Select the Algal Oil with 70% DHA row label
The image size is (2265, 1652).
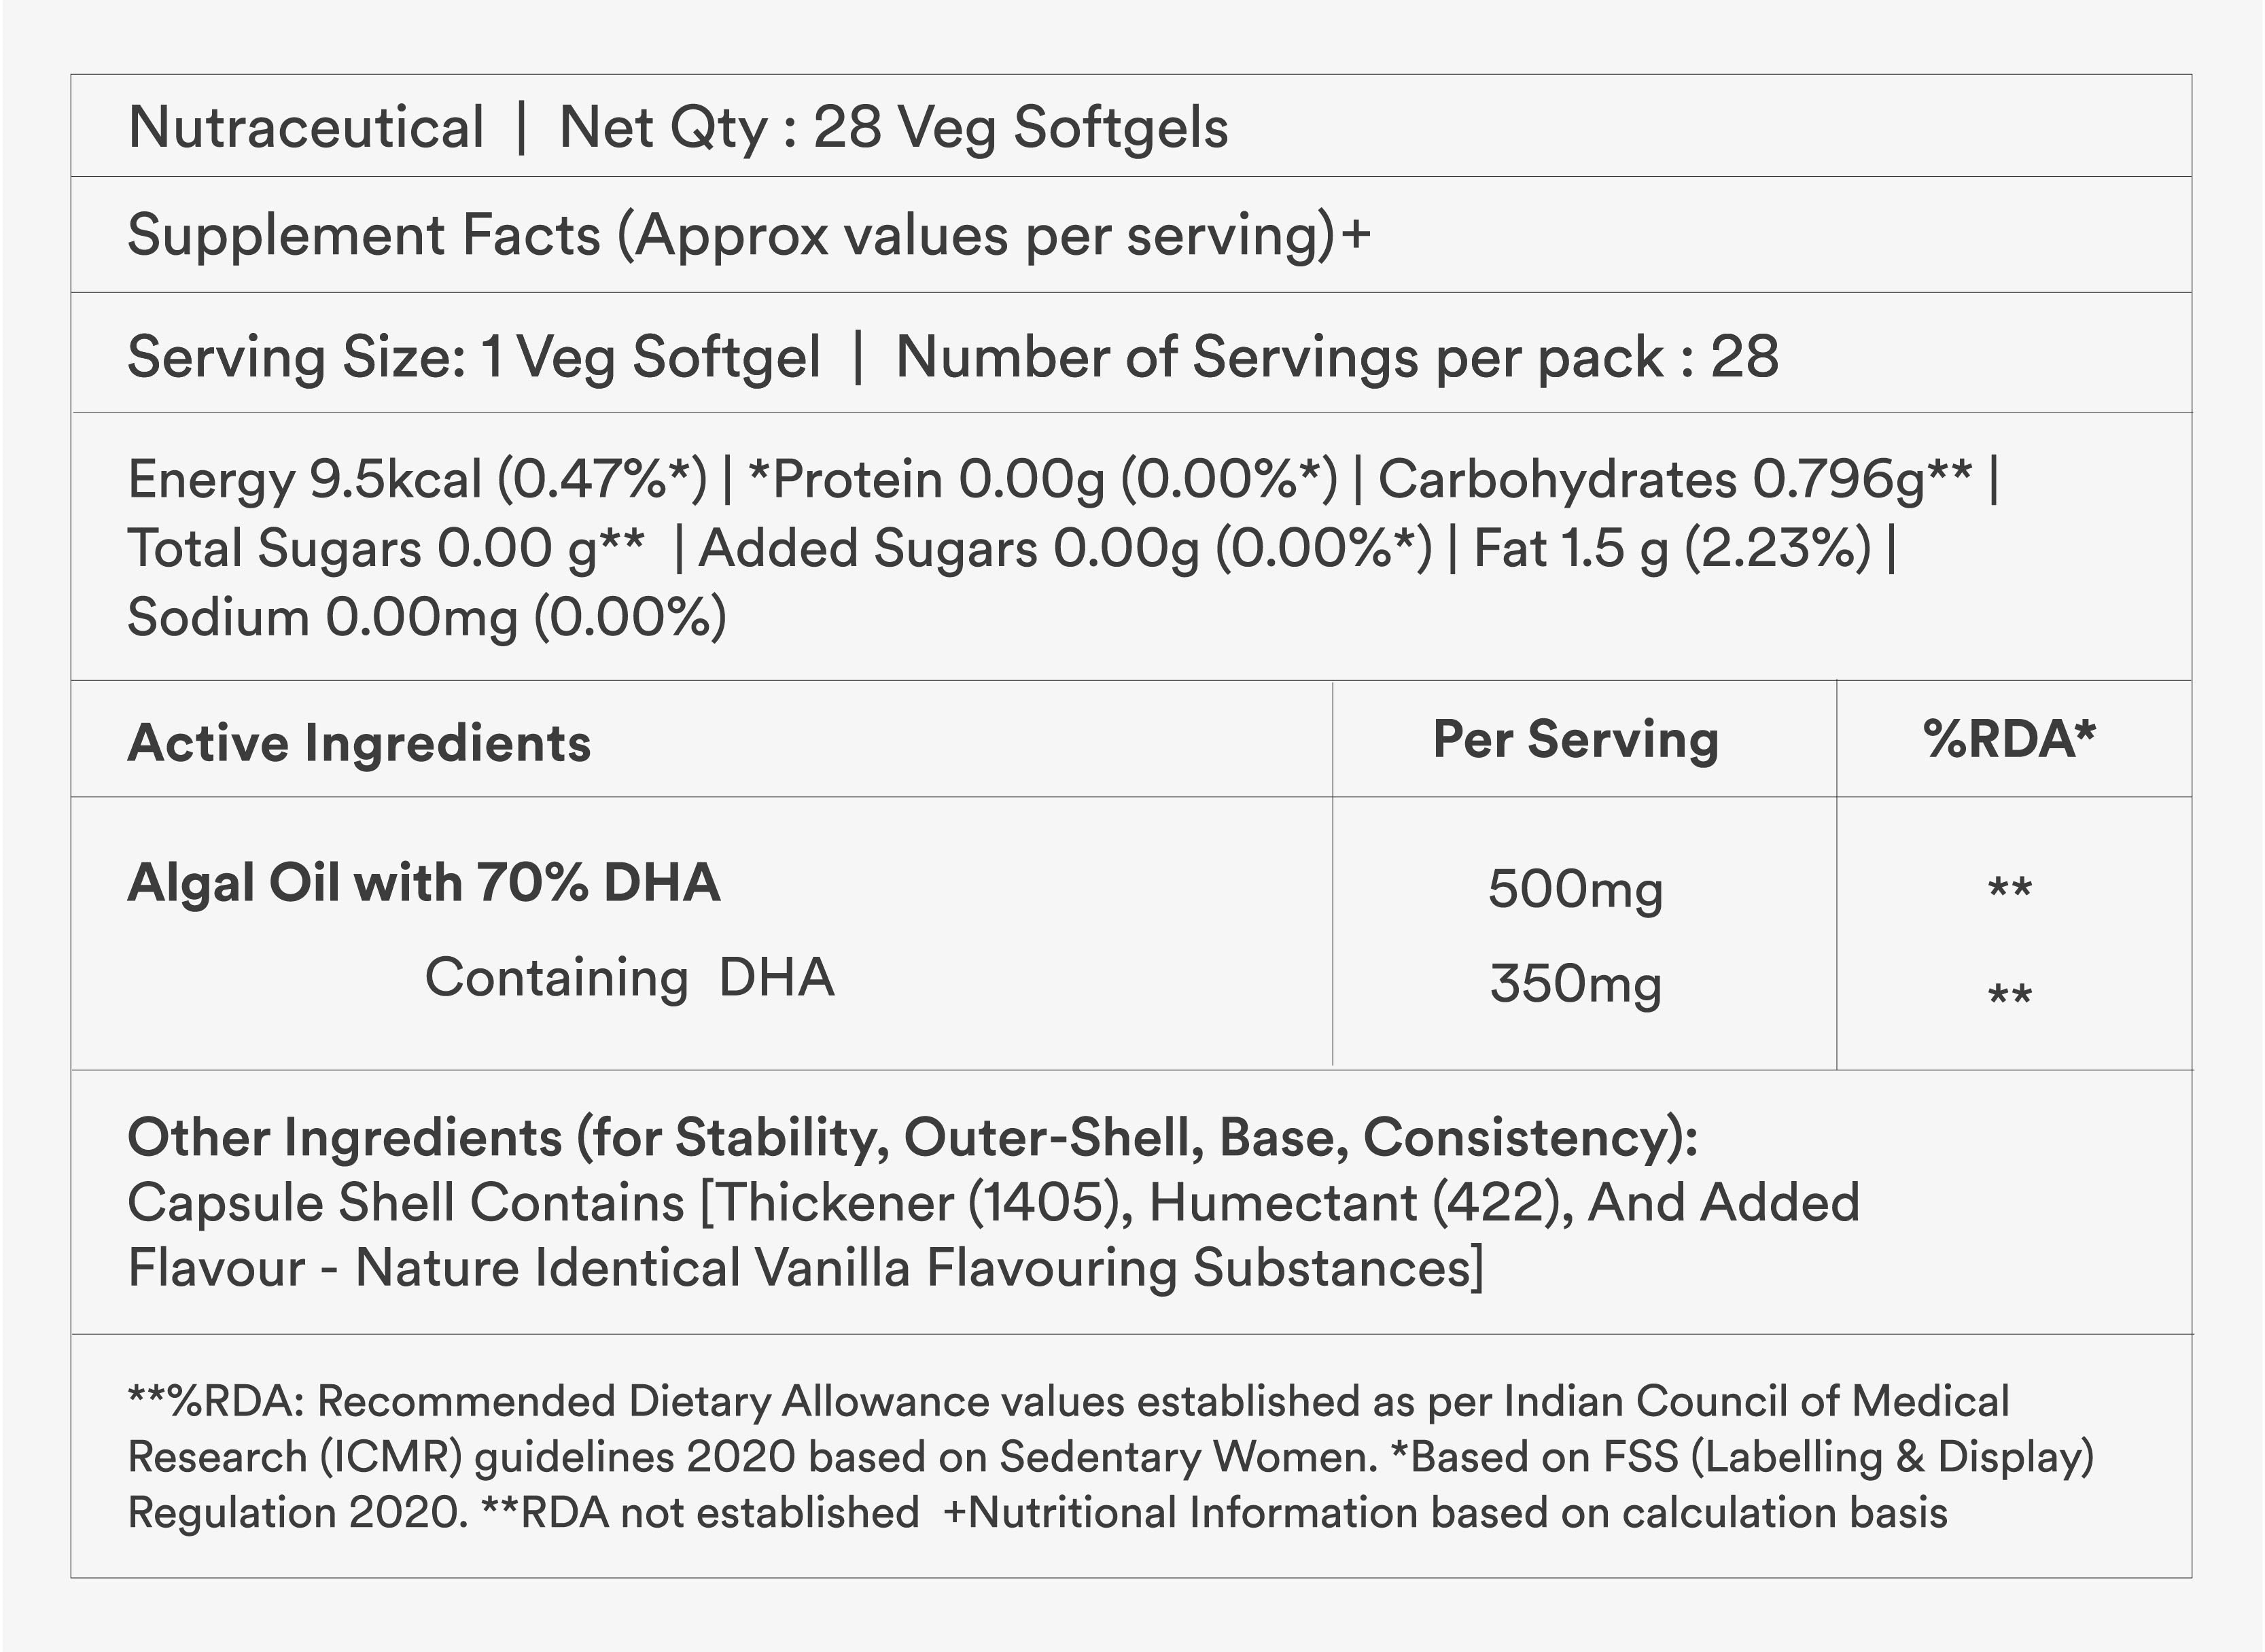[x=424, y=883]
